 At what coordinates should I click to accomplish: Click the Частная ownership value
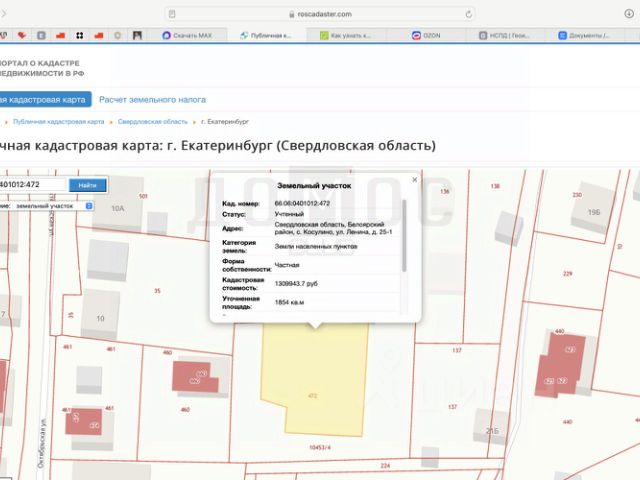(x=287, y=265)
